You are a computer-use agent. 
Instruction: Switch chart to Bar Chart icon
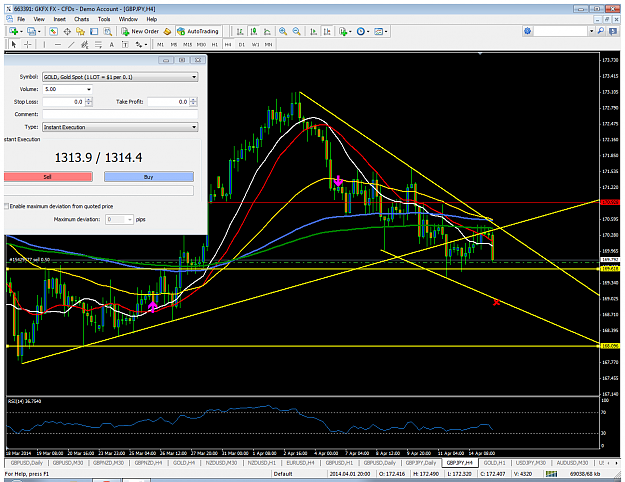tap(240, 31)
